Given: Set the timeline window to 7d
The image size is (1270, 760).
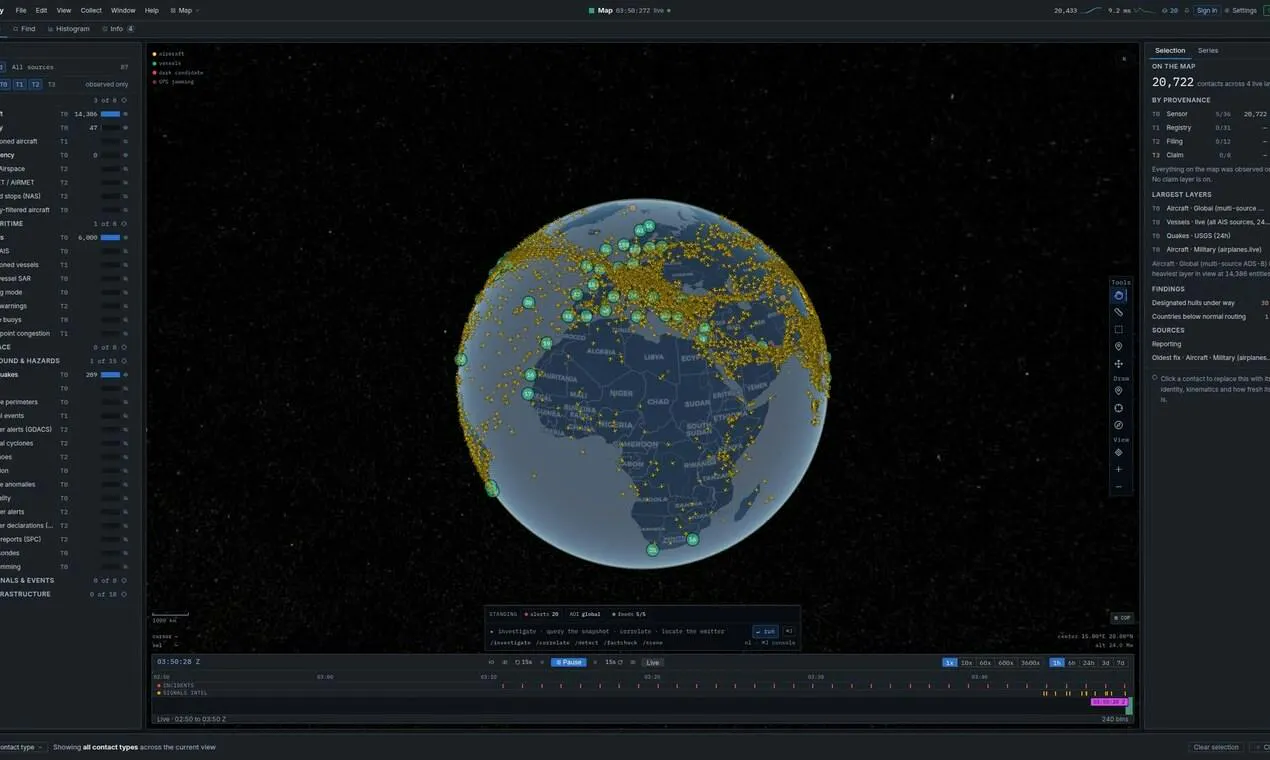Looking at the screenshot, I should (x=1121, y=662).
